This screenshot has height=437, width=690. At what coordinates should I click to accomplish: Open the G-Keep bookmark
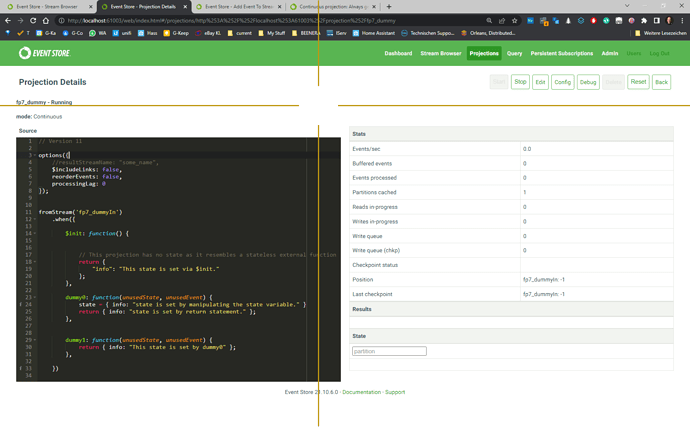pyautogui.click(x=176, y=33)
